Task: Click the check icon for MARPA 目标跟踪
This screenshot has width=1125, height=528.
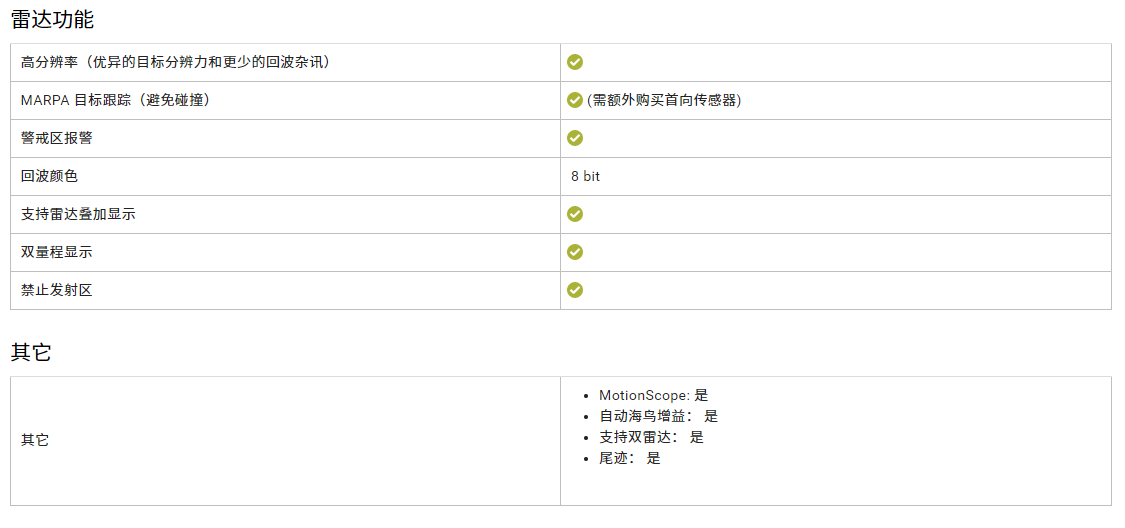Action: click(x=575, y=100)
